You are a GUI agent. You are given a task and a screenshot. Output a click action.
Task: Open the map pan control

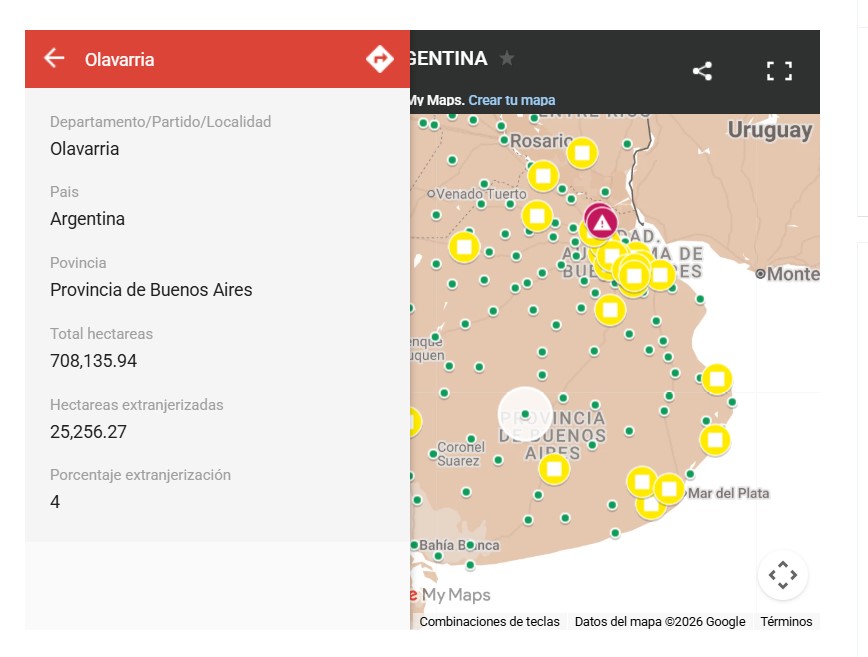pyautogui.click(x=783, y=575)
